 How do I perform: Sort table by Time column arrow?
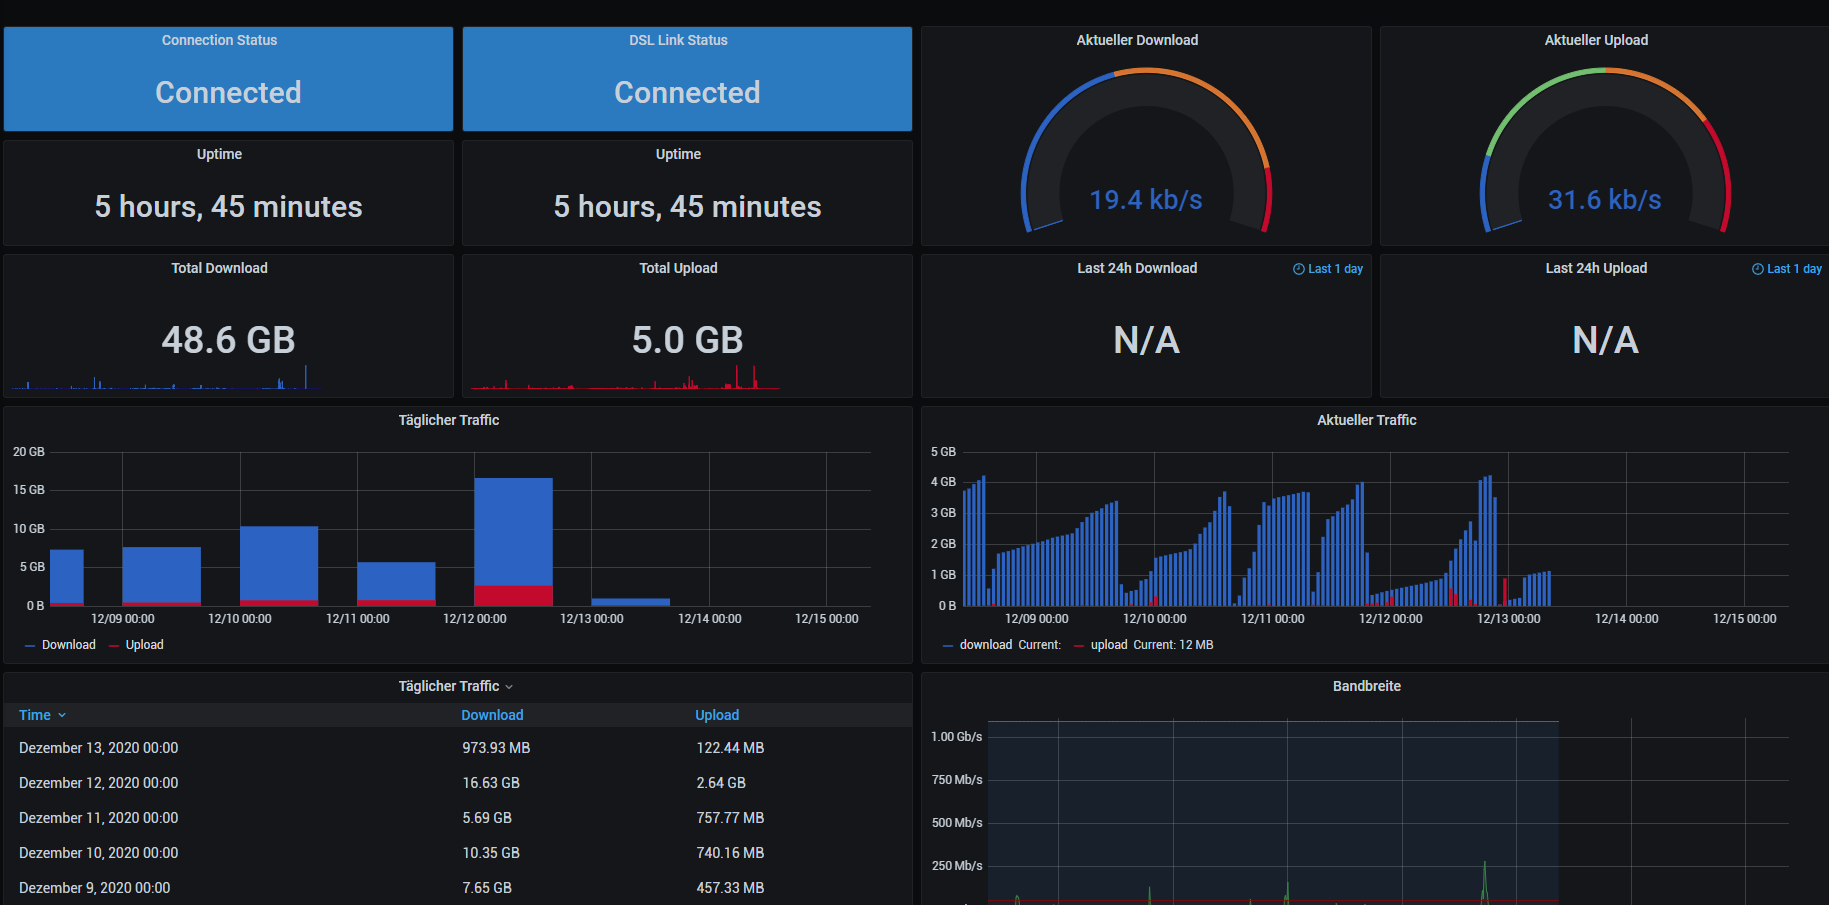click(x=62, y=715)
